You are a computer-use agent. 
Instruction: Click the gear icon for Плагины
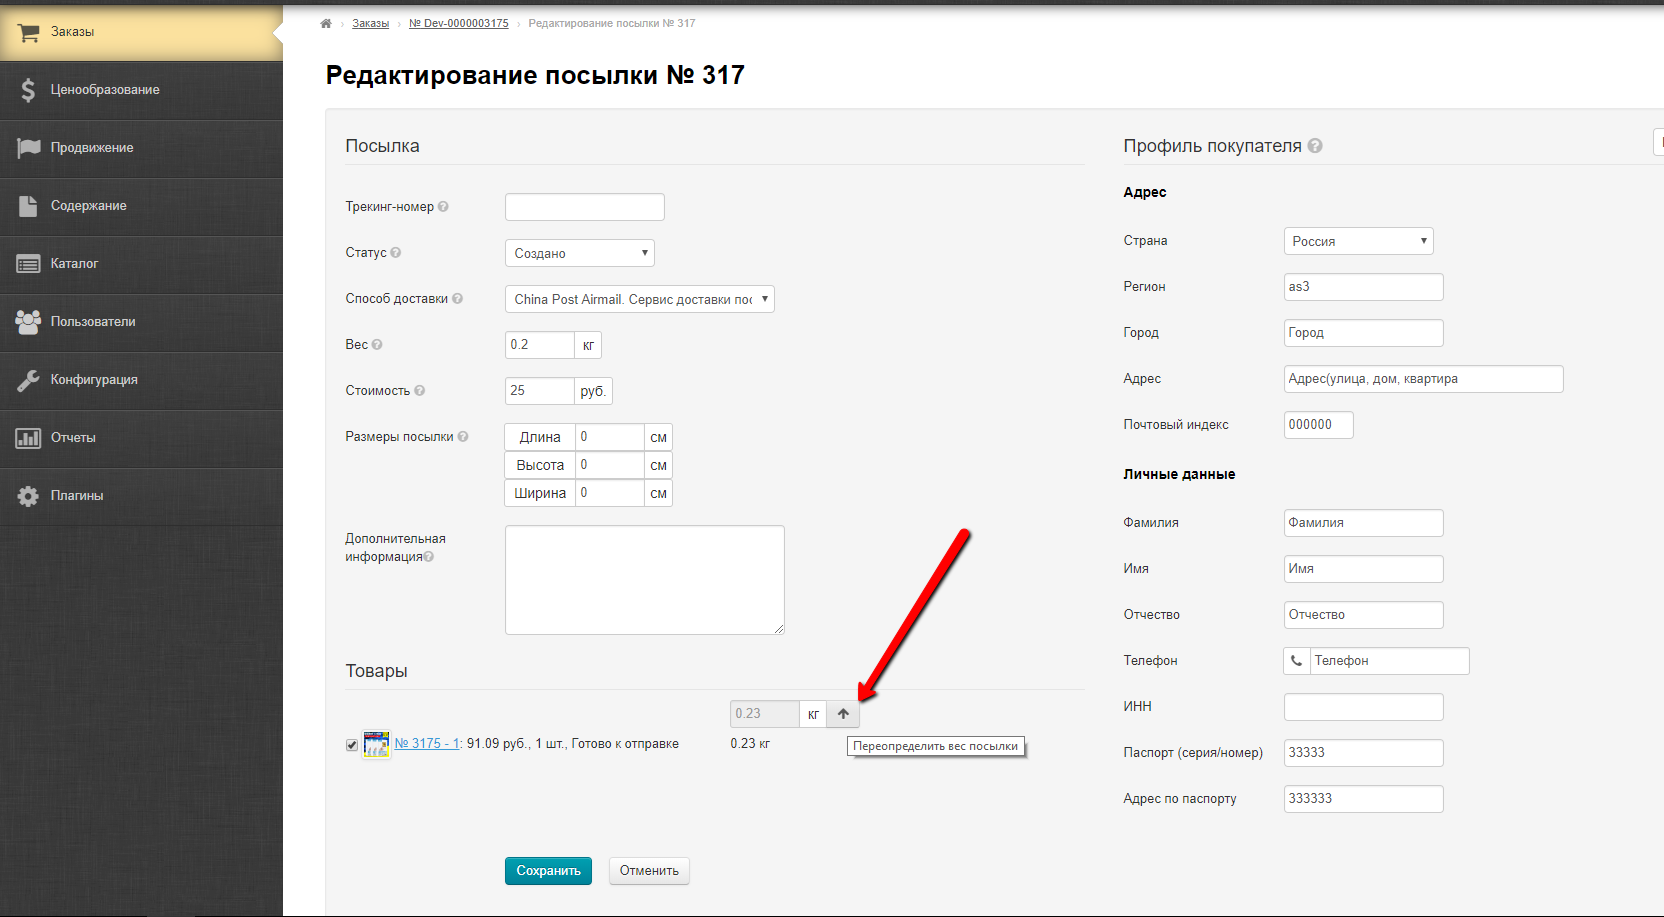click(x=28, y=496)
